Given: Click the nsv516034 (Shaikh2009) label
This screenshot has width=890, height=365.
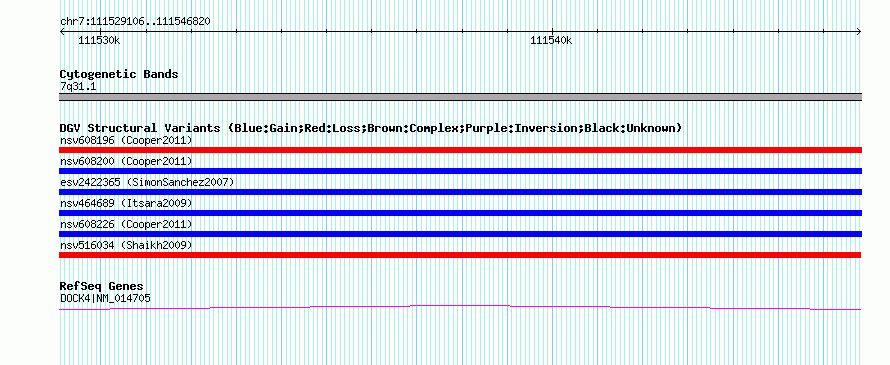Looking at the screenshot, I should click(x=126, y=245).
